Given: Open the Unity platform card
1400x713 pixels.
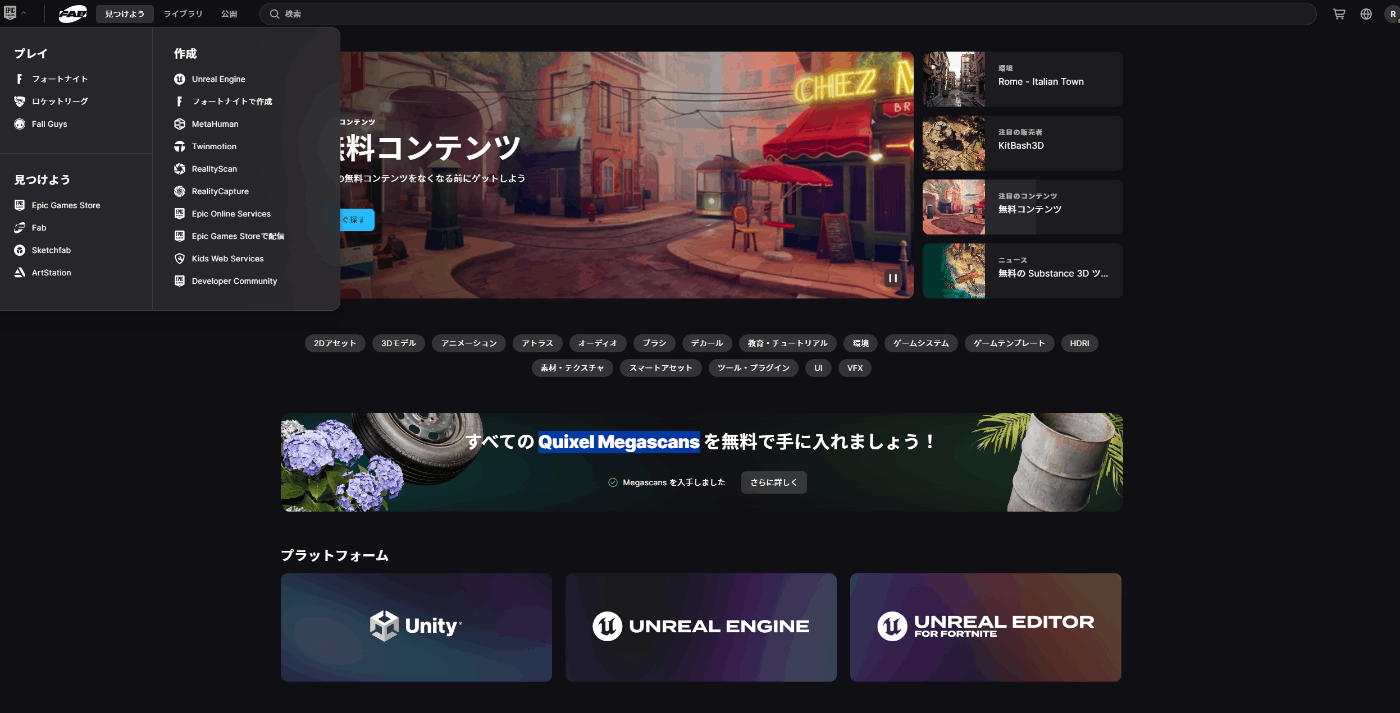Looking at the screenshot, I should 416,627.
